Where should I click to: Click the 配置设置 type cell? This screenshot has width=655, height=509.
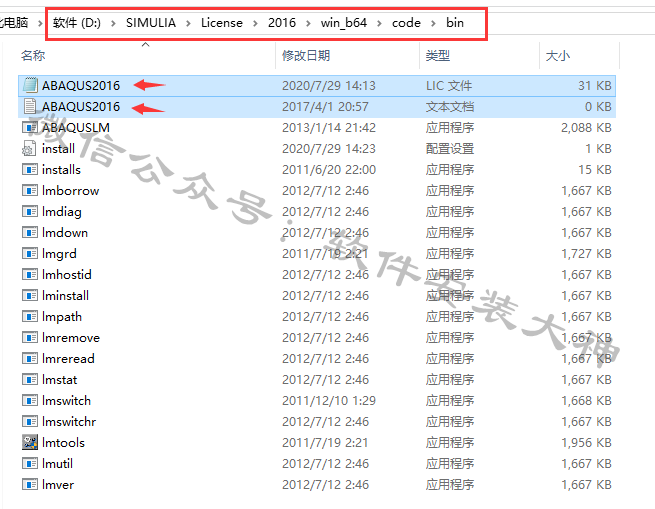point(450,148)
